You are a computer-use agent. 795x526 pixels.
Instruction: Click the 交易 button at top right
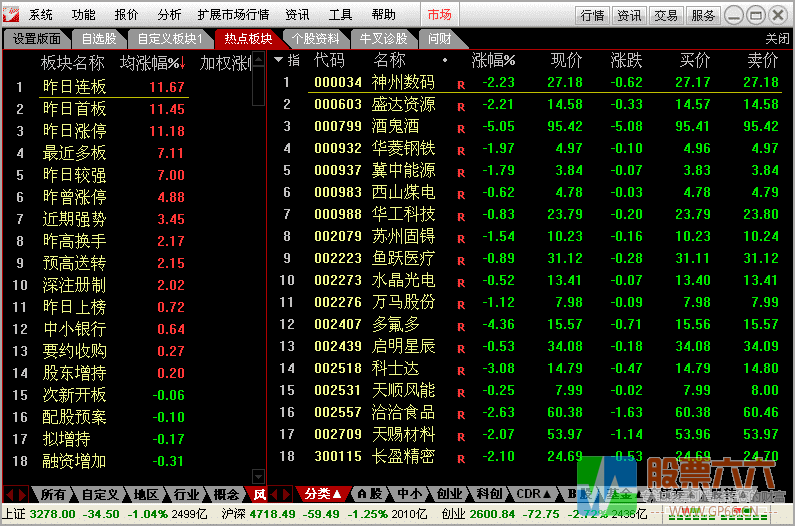(666, 16)
